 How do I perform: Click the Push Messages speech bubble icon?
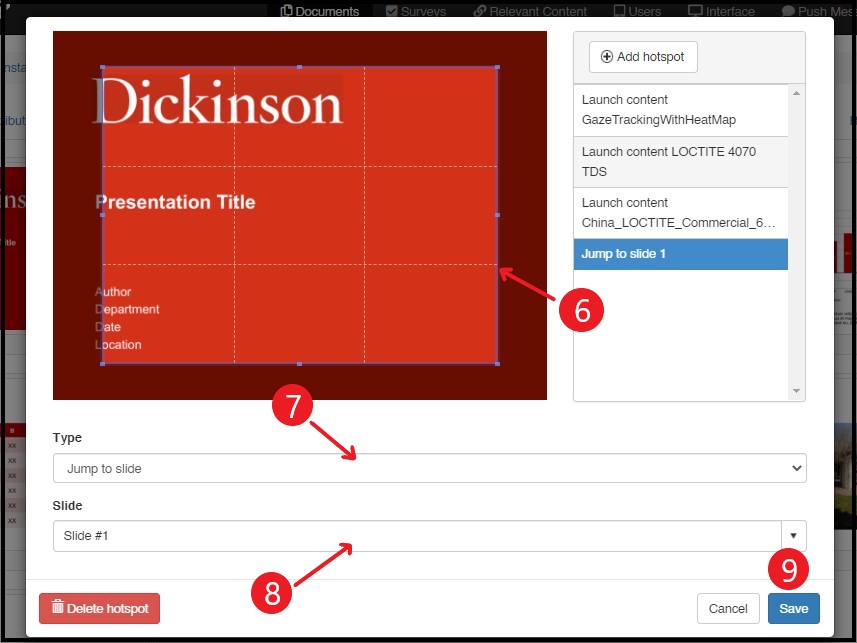[788, 11]
